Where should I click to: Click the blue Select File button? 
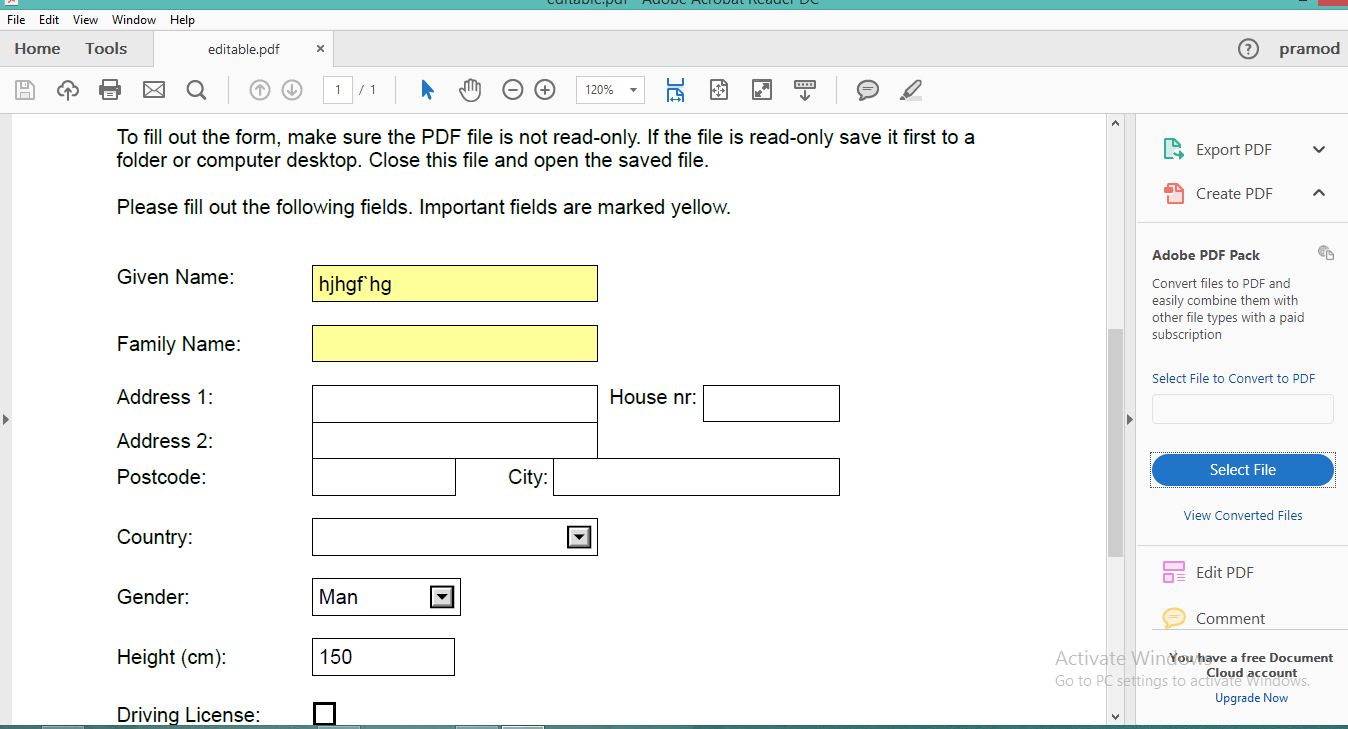tap(1242, 469)
